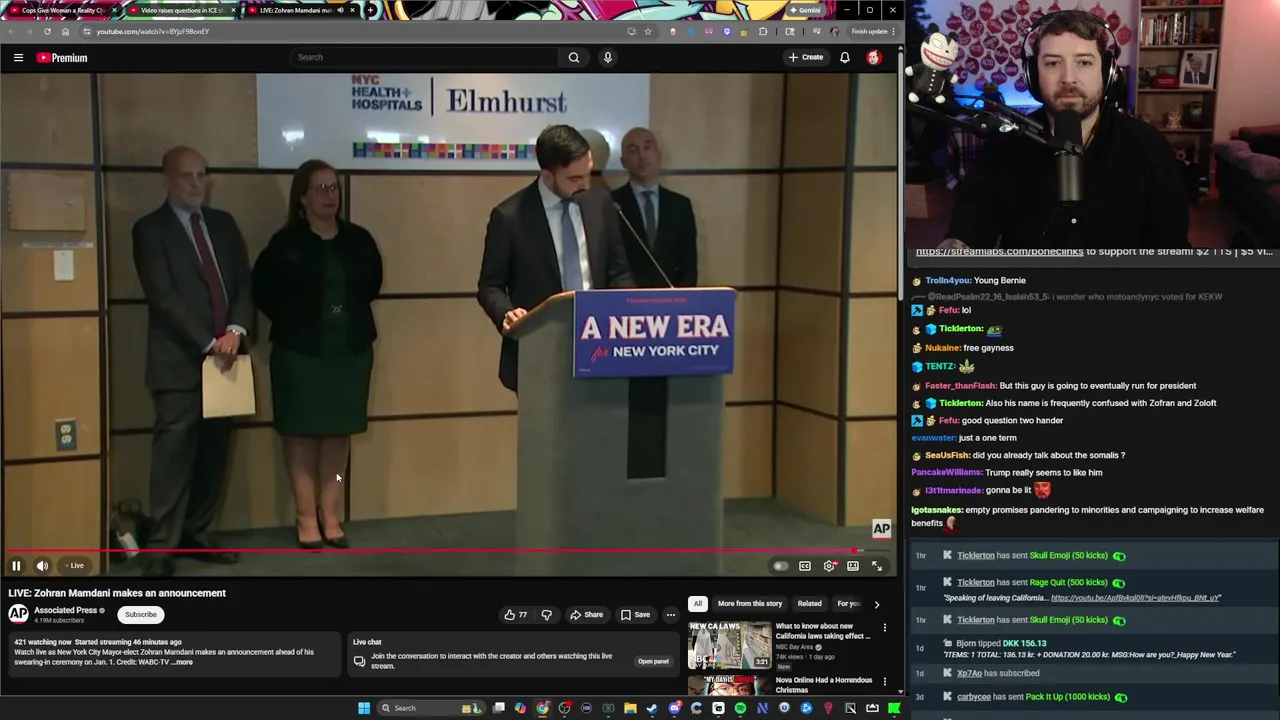Screen dimensions: 1280x720
Task: Pause the live video
Action: (16, 566)
